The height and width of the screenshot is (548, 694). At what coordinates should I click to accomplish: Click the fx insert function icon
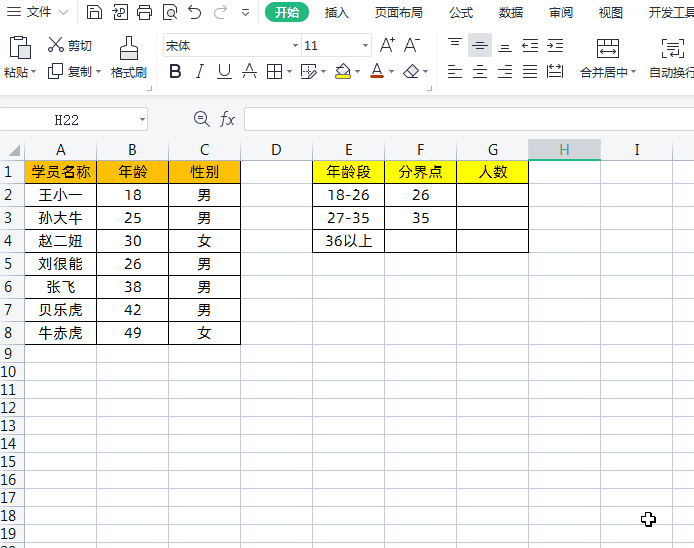tap(227, 119)
